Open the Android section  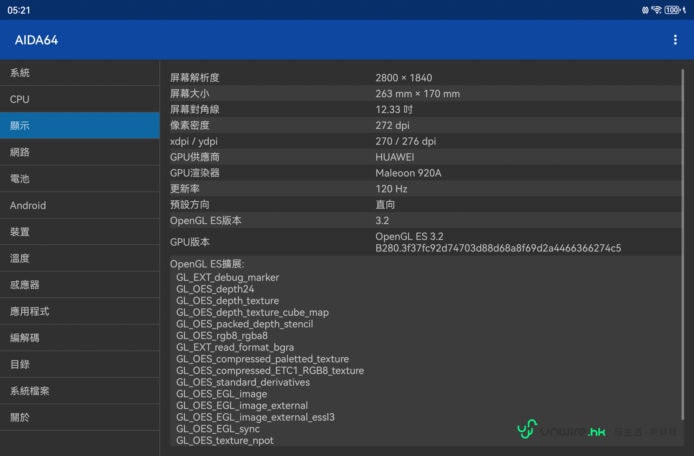[x=80, y=205]
